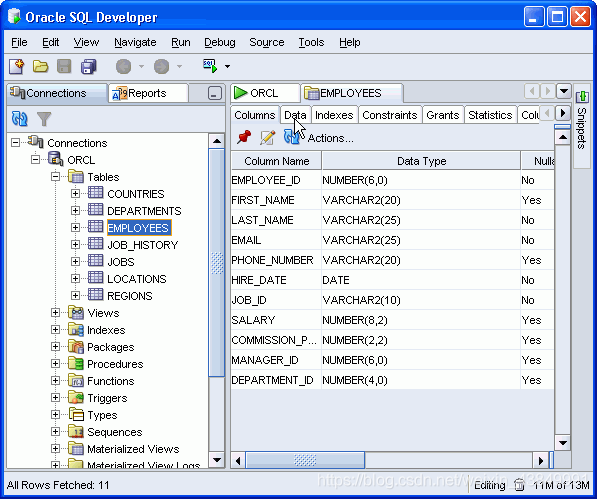
Task: Expand the Sequences folder
Action: [x=56, y=432]
